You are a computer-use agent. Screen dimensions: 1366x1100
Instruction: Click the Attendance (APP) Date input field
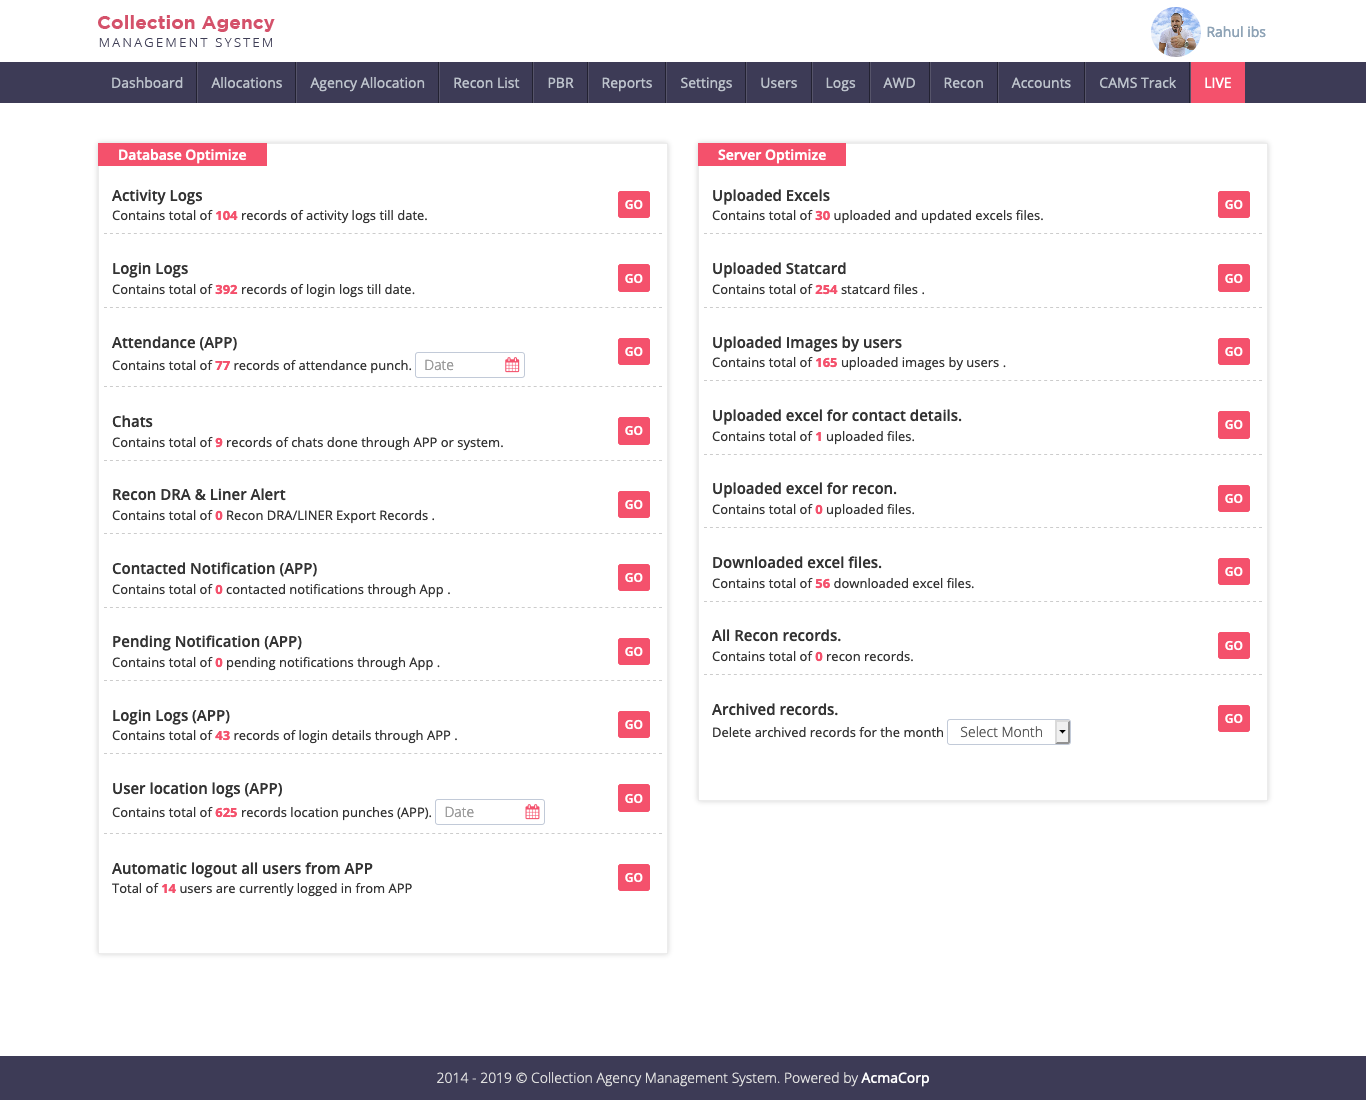460,365
